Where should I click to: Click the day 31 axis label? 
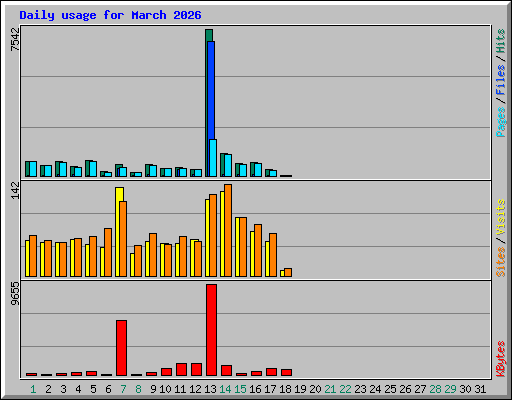[x=480, y=389]
